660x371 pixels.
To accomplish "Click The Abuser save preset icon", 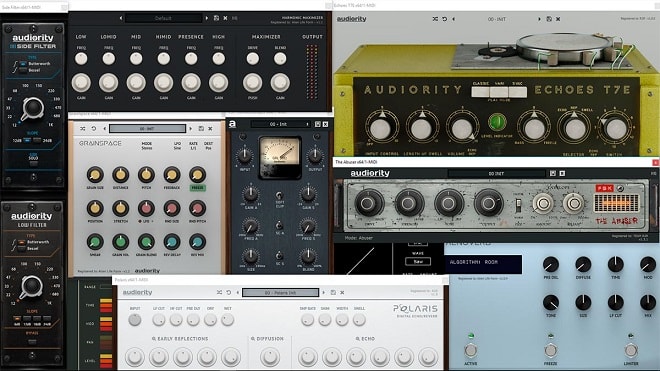I will coord(553,173).
